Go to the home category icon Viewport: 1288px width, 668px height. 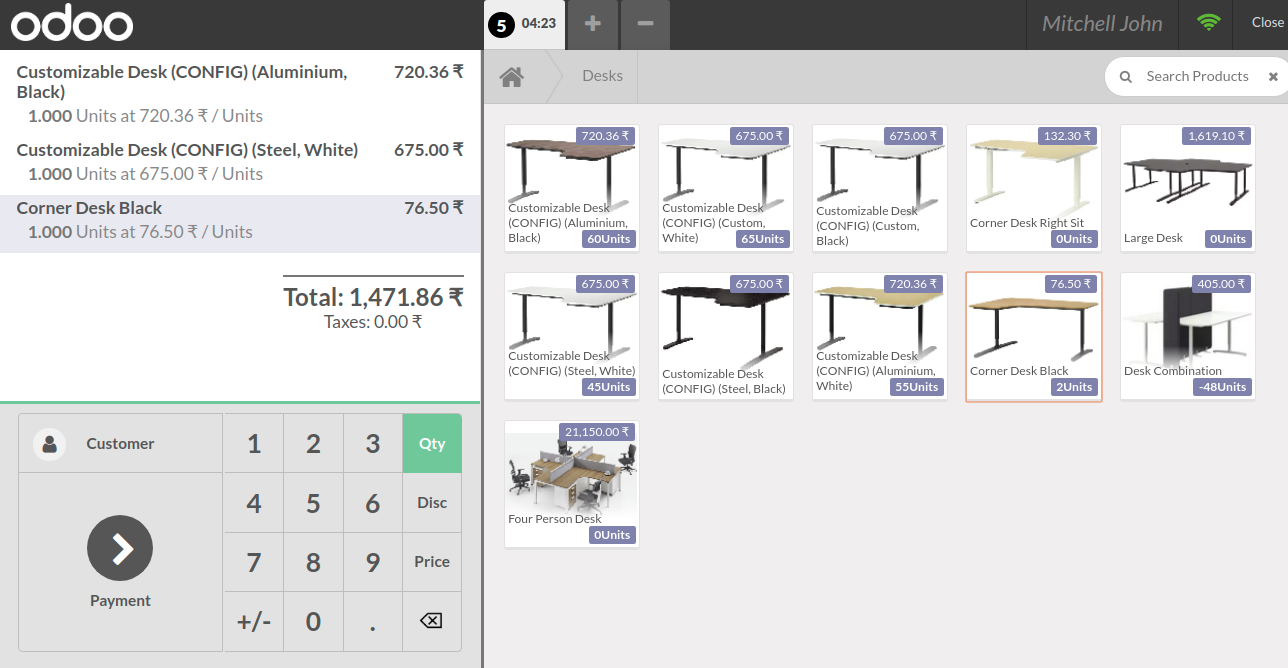[512, 77]
